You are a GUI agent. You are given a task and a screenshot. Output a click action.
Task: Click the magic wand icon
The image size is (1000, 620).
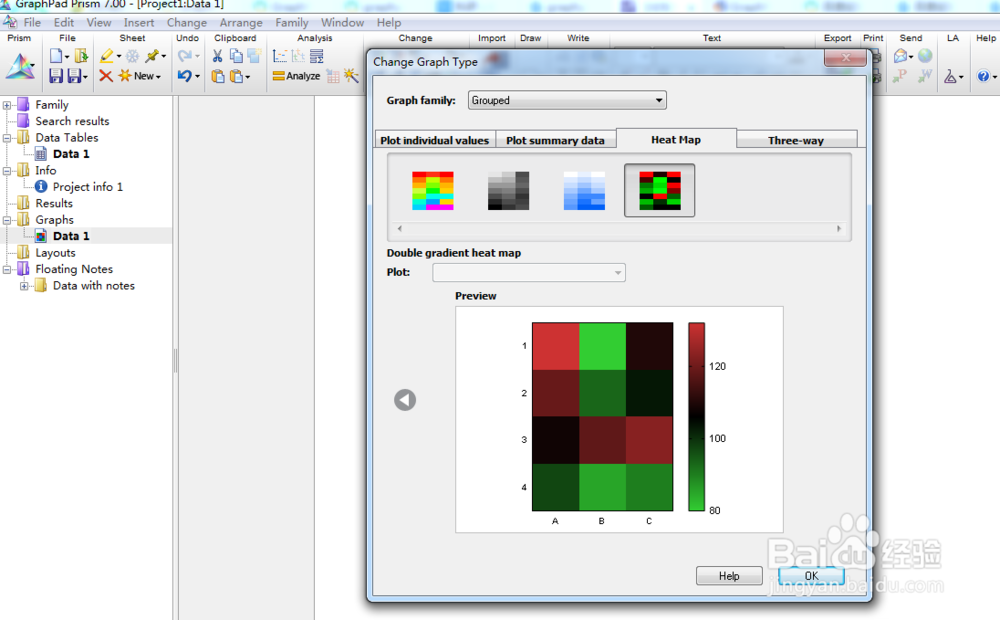pos(351,76)
